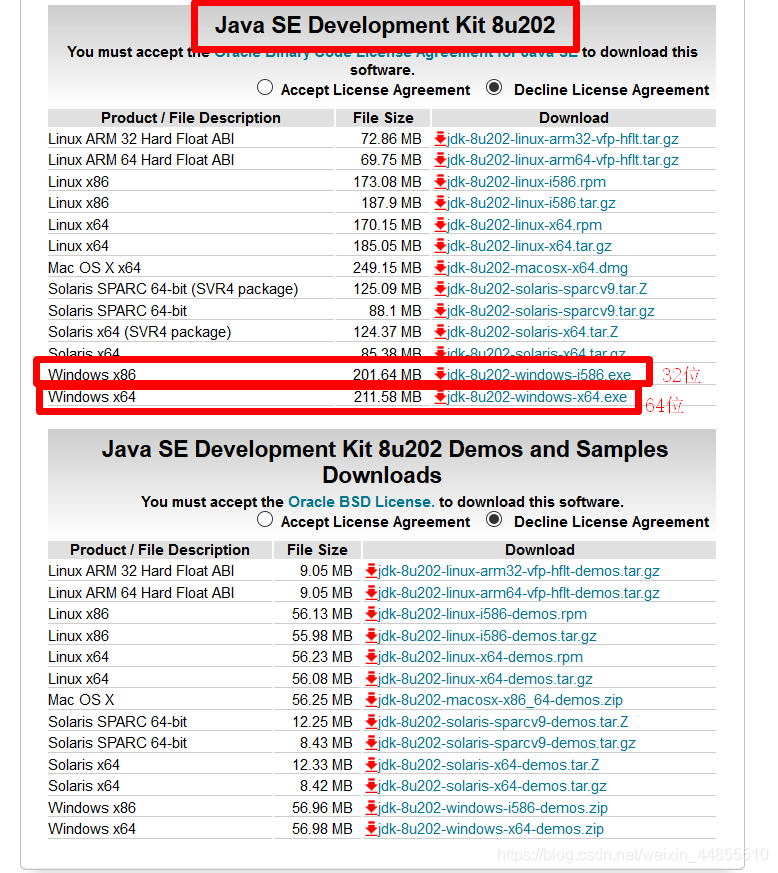The width and height of the screenshot is (778, 873).
Task: Download jdk-8u202-linux-arm32-vfp-hflt.tar.gz
Action: [x=562, y=139]
